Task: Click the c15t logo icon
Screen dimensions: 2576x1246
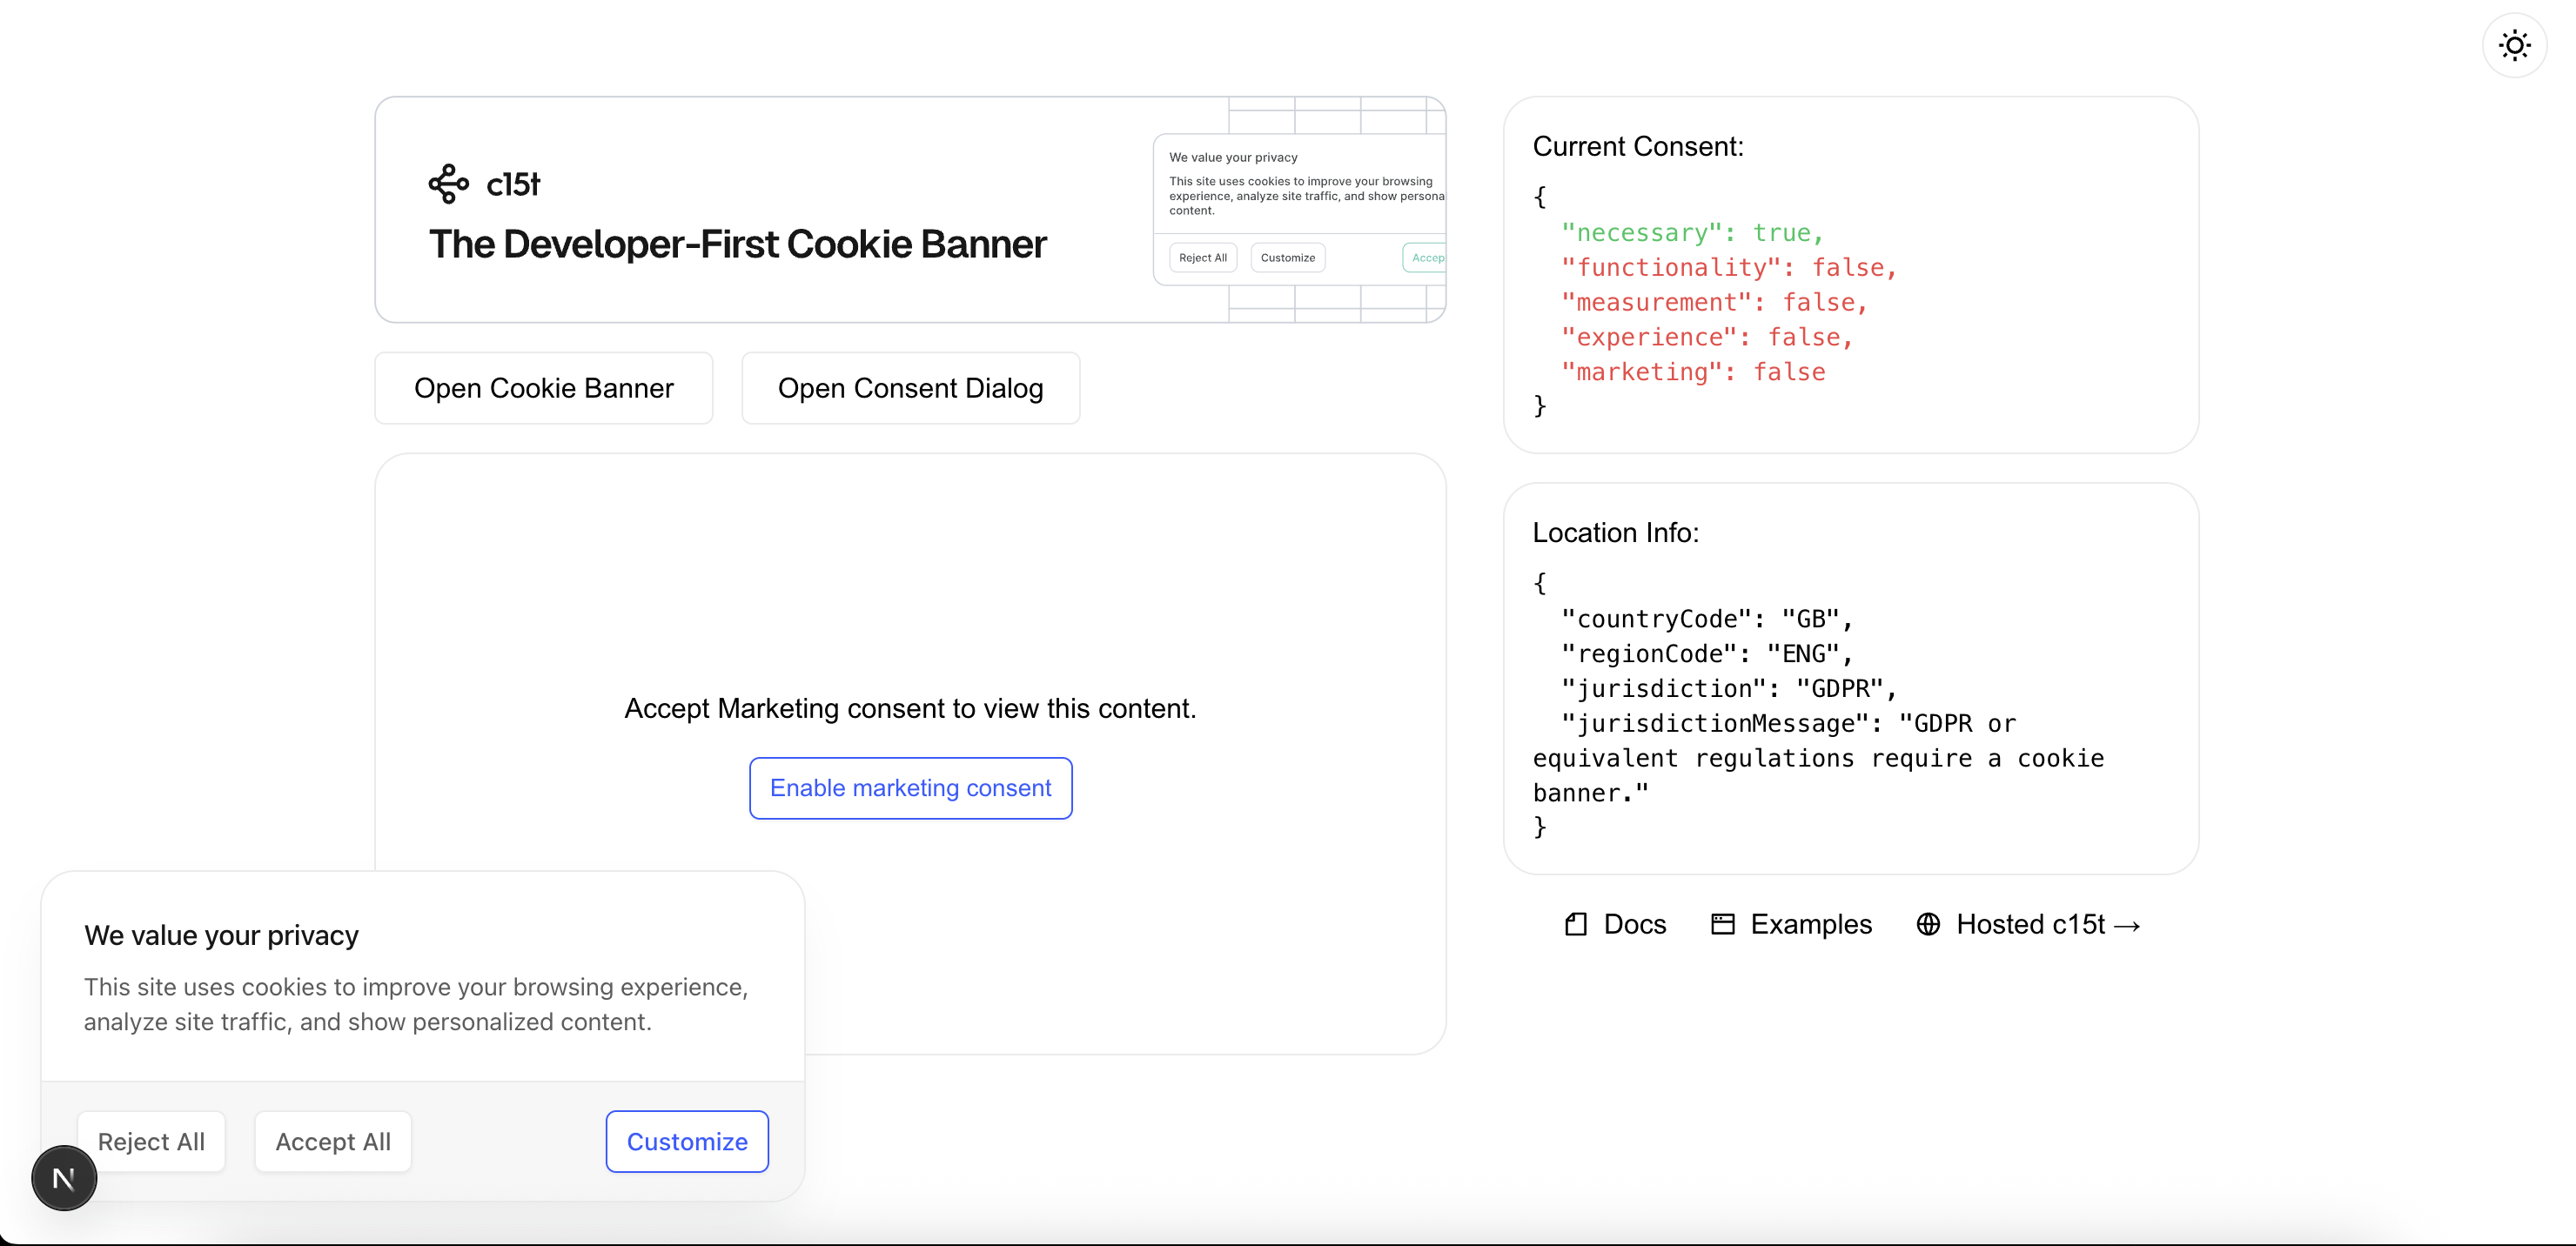Action: (x=449, y=184)
